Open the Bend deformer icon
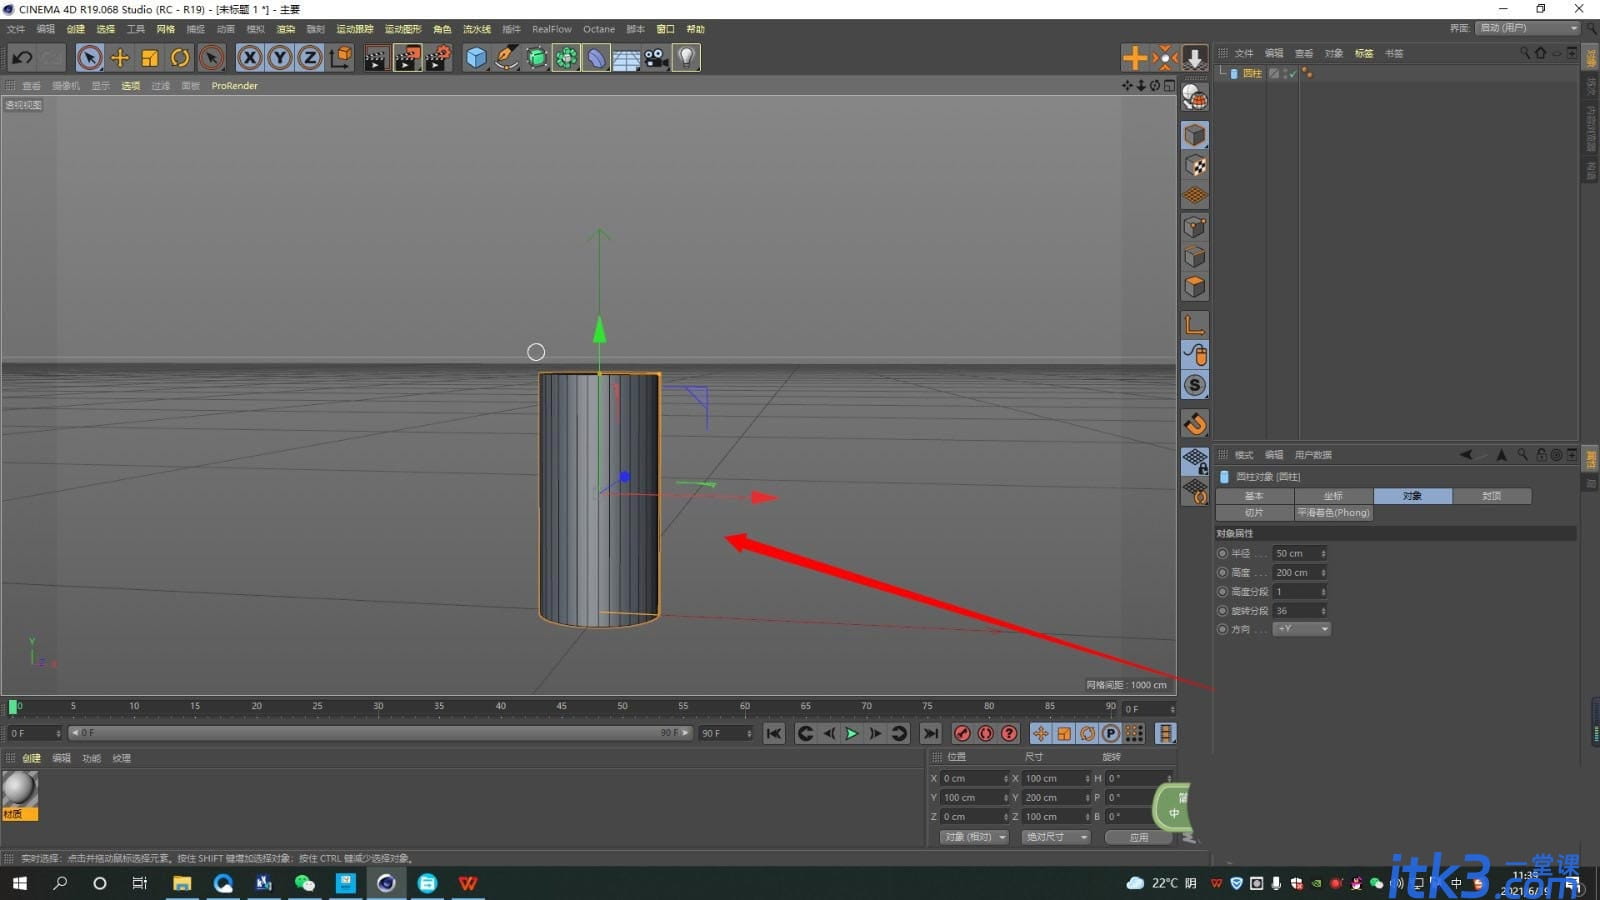 (596, 58)
